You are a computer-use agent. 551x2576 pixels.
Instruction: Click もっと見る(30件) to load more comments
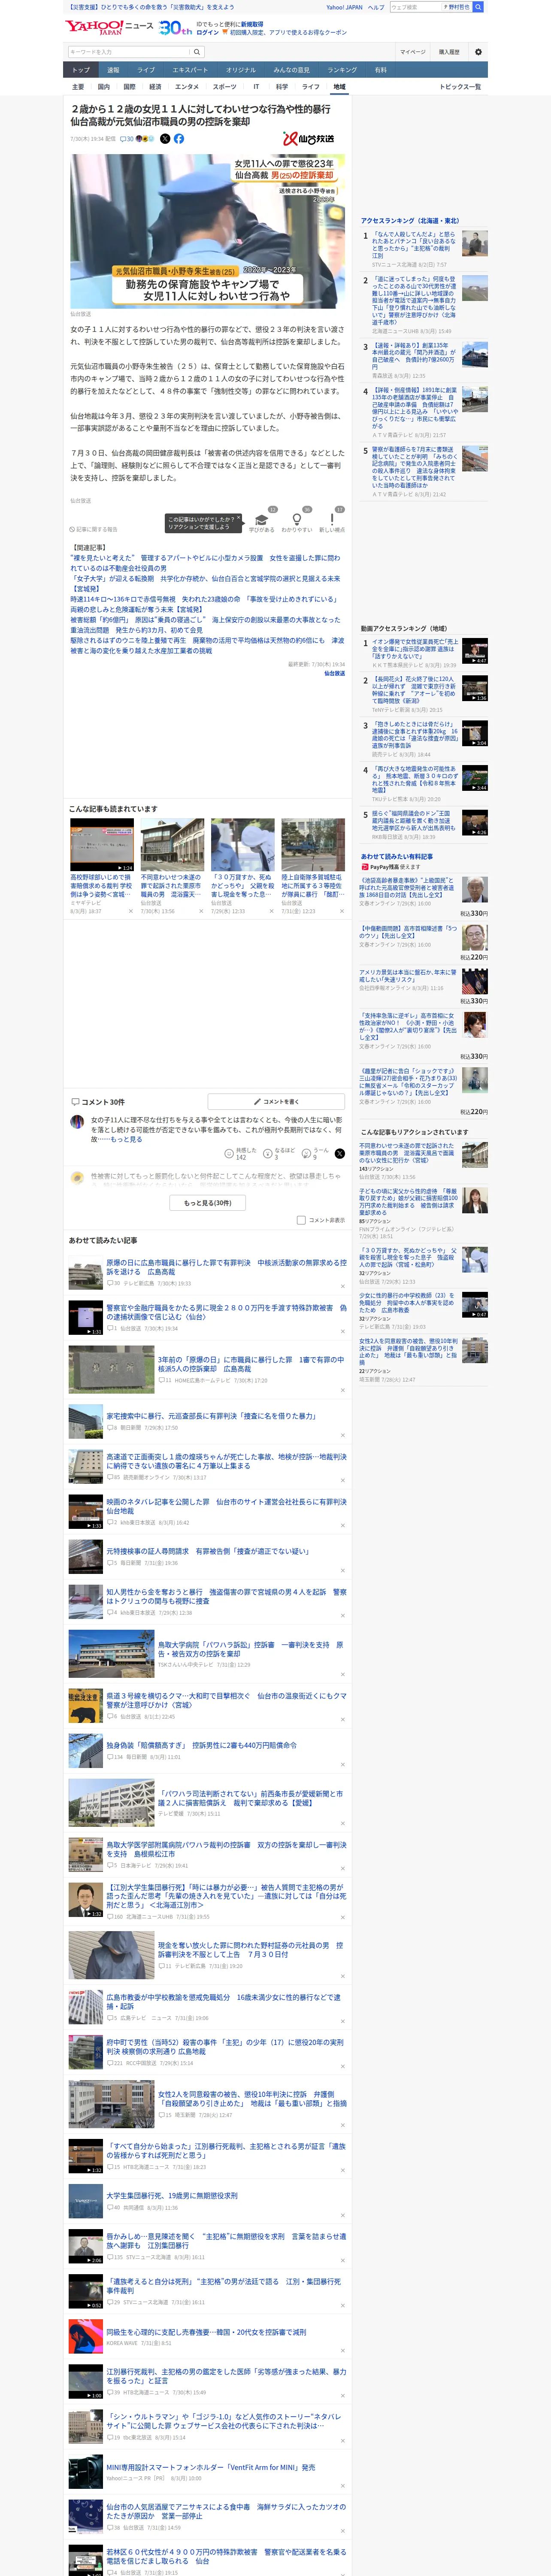(x=208, y=1203)
